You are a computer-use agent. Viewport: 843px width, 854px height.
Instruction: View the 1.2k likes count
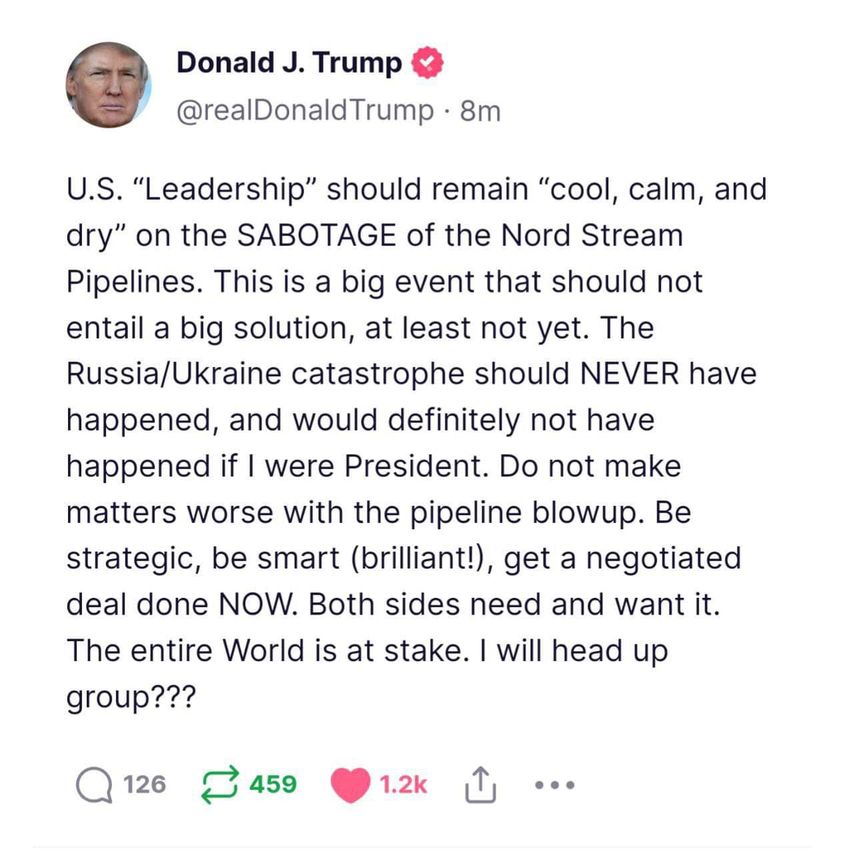click(x=403, y=785)
